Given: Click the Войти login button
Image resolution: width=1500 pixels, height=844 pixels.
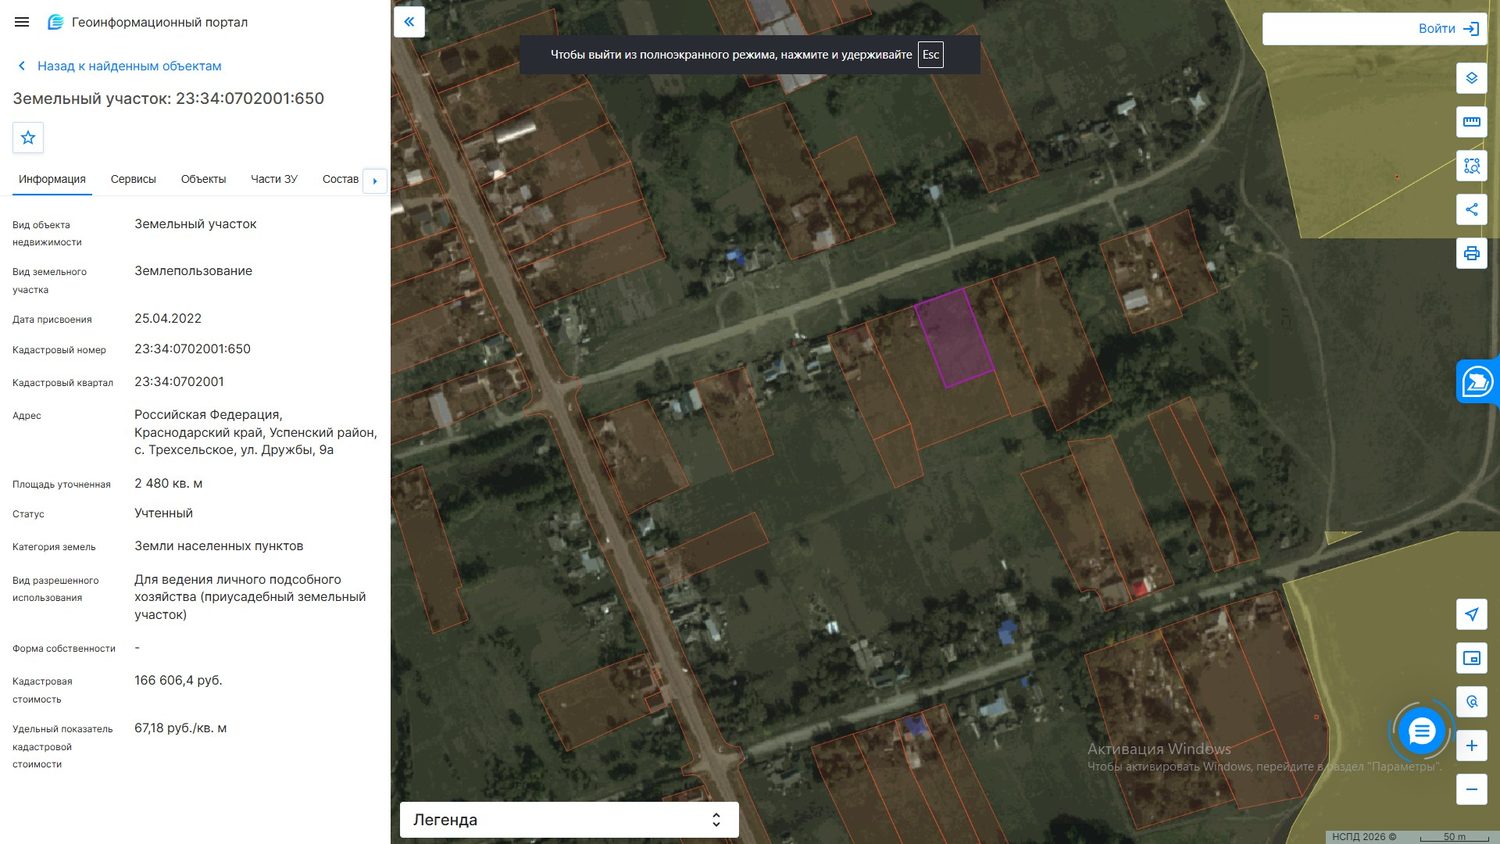Looking at the screenshot, I should click(x=1448, y=29).
